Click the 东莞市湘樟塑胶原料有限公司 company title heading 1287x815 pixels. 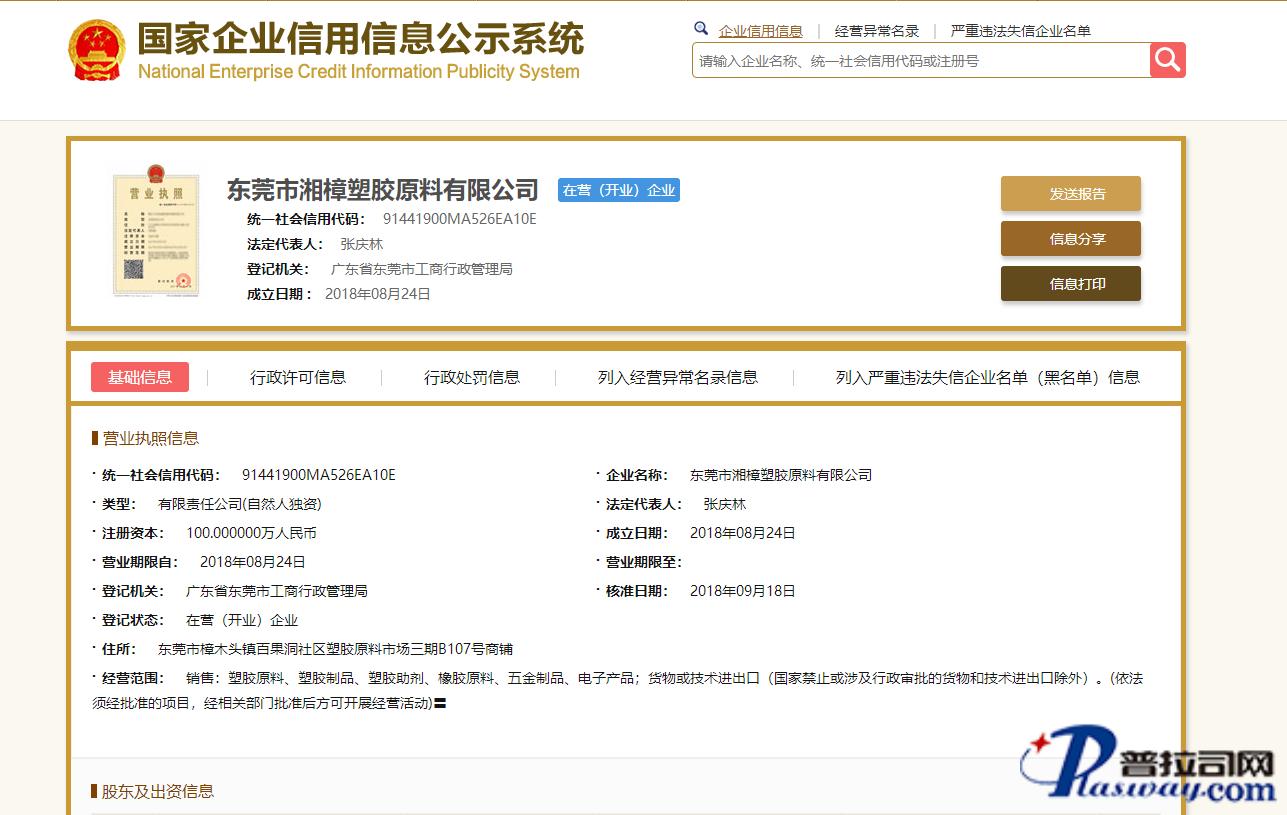click(382, 190)
